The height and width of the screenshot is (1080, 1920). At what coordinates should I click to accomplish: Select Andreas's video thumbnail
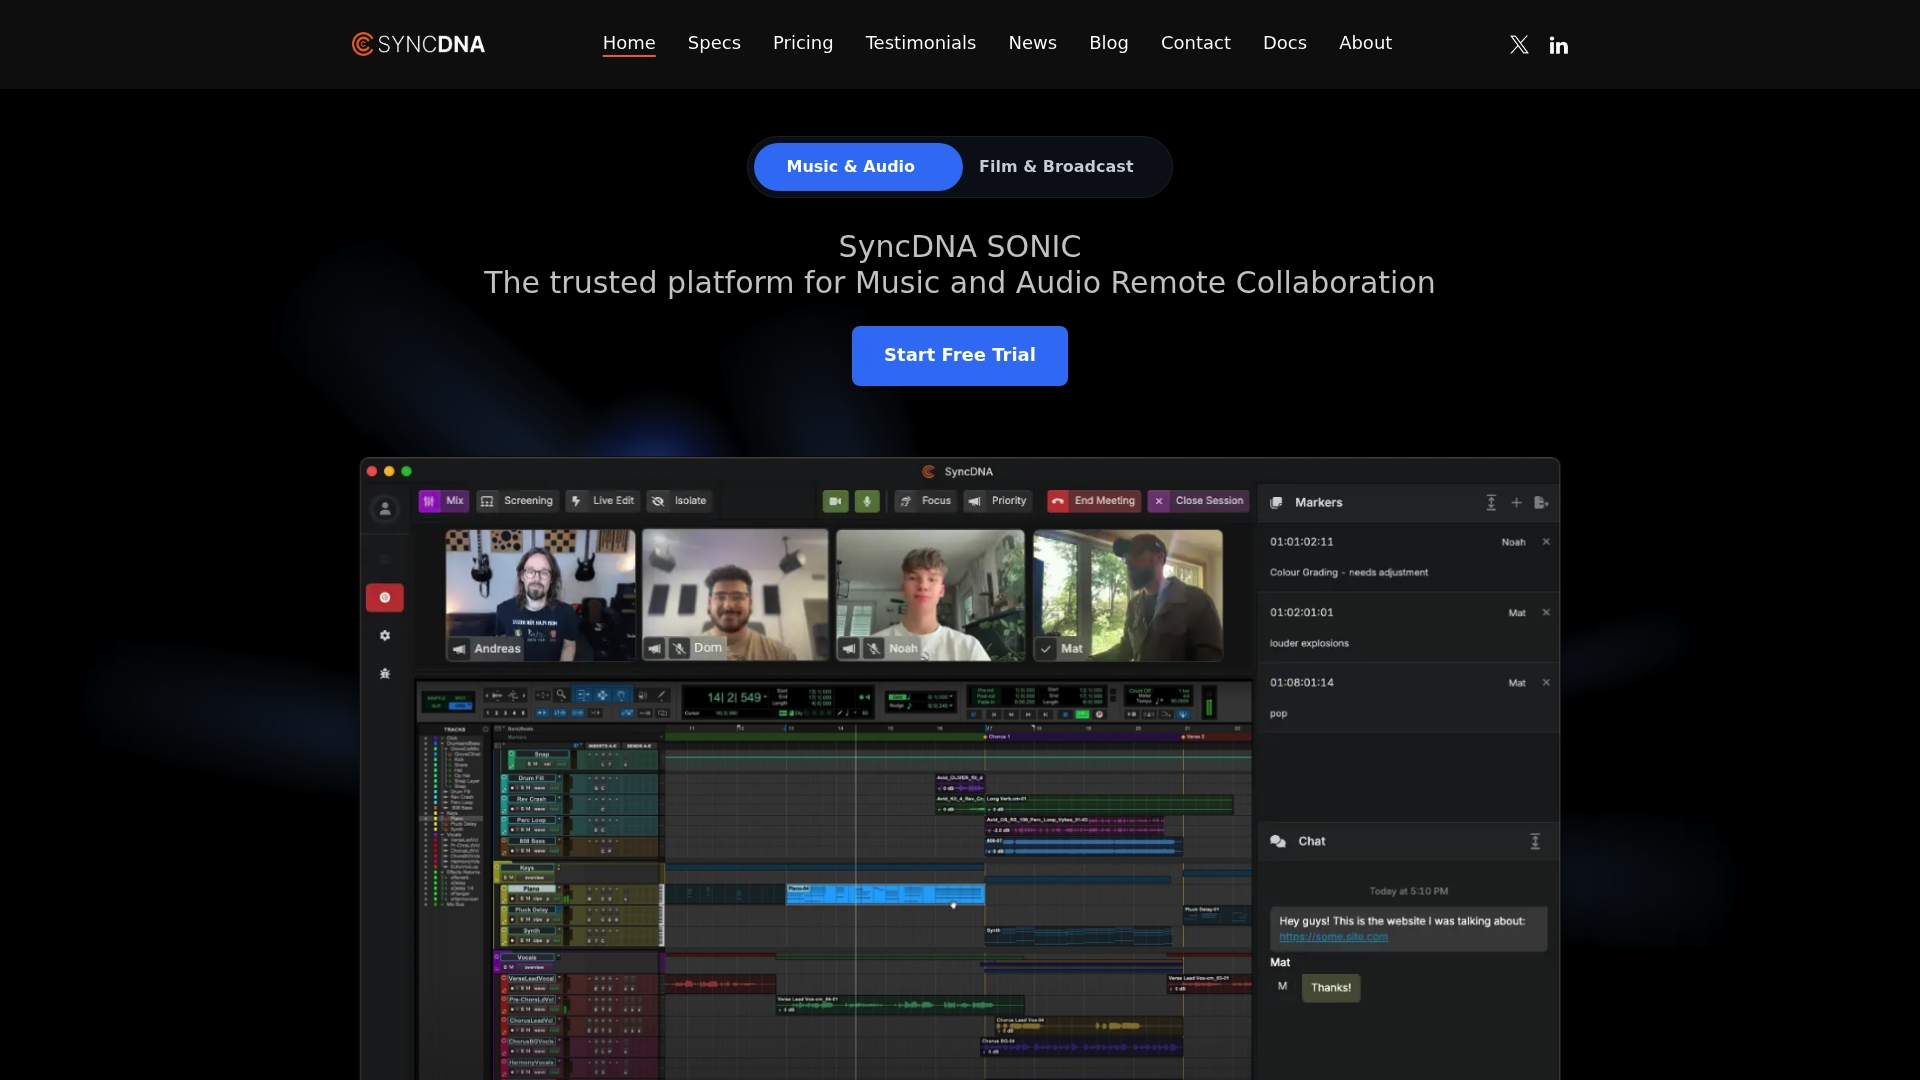click(540, 595)
